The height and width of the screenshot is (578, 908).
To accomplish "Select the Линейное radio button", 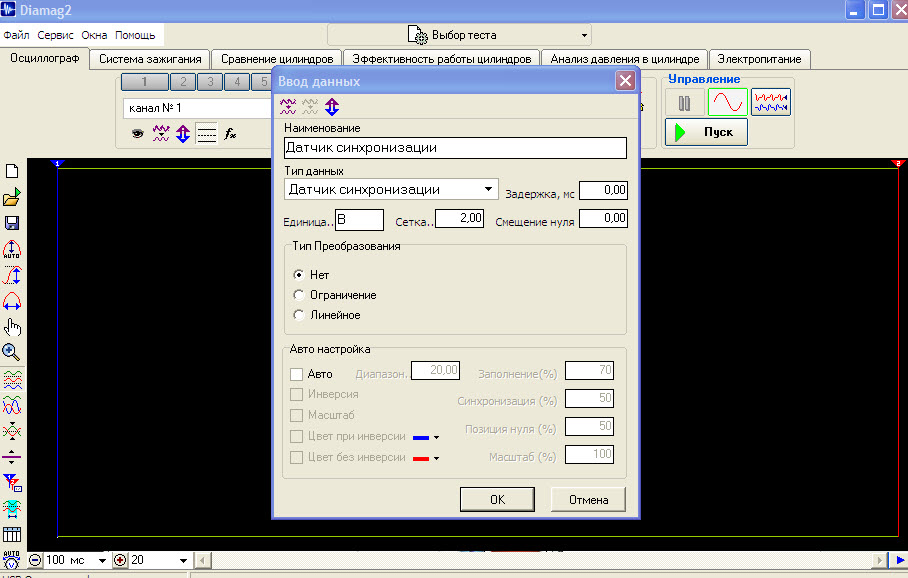I will pos(299,315).
